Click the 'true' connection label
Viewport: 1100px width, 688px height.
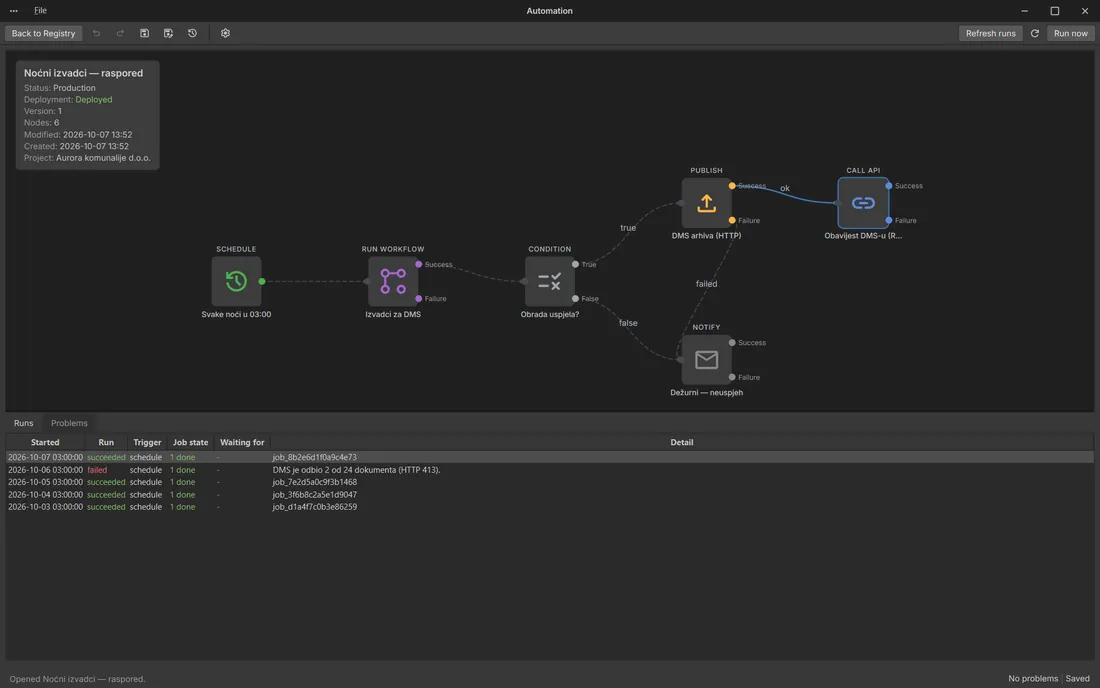(x=628, y=228)
